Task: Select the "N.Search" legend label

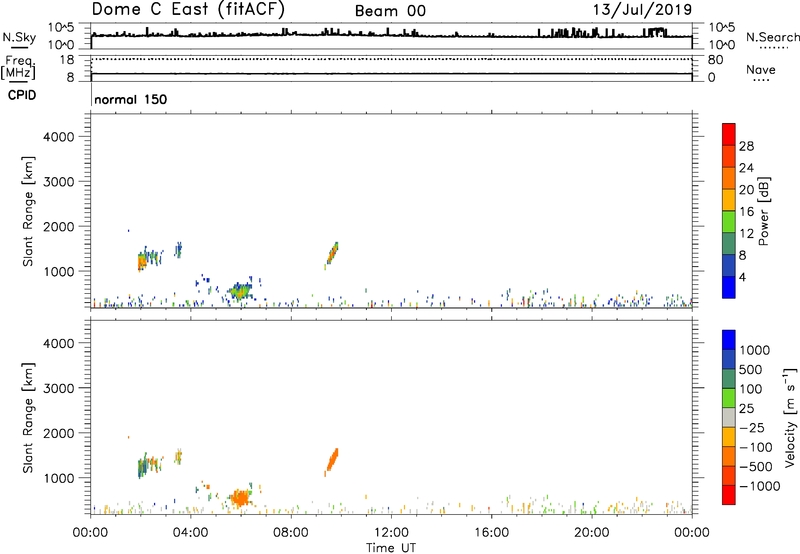Action: click(x=773, y=37)
